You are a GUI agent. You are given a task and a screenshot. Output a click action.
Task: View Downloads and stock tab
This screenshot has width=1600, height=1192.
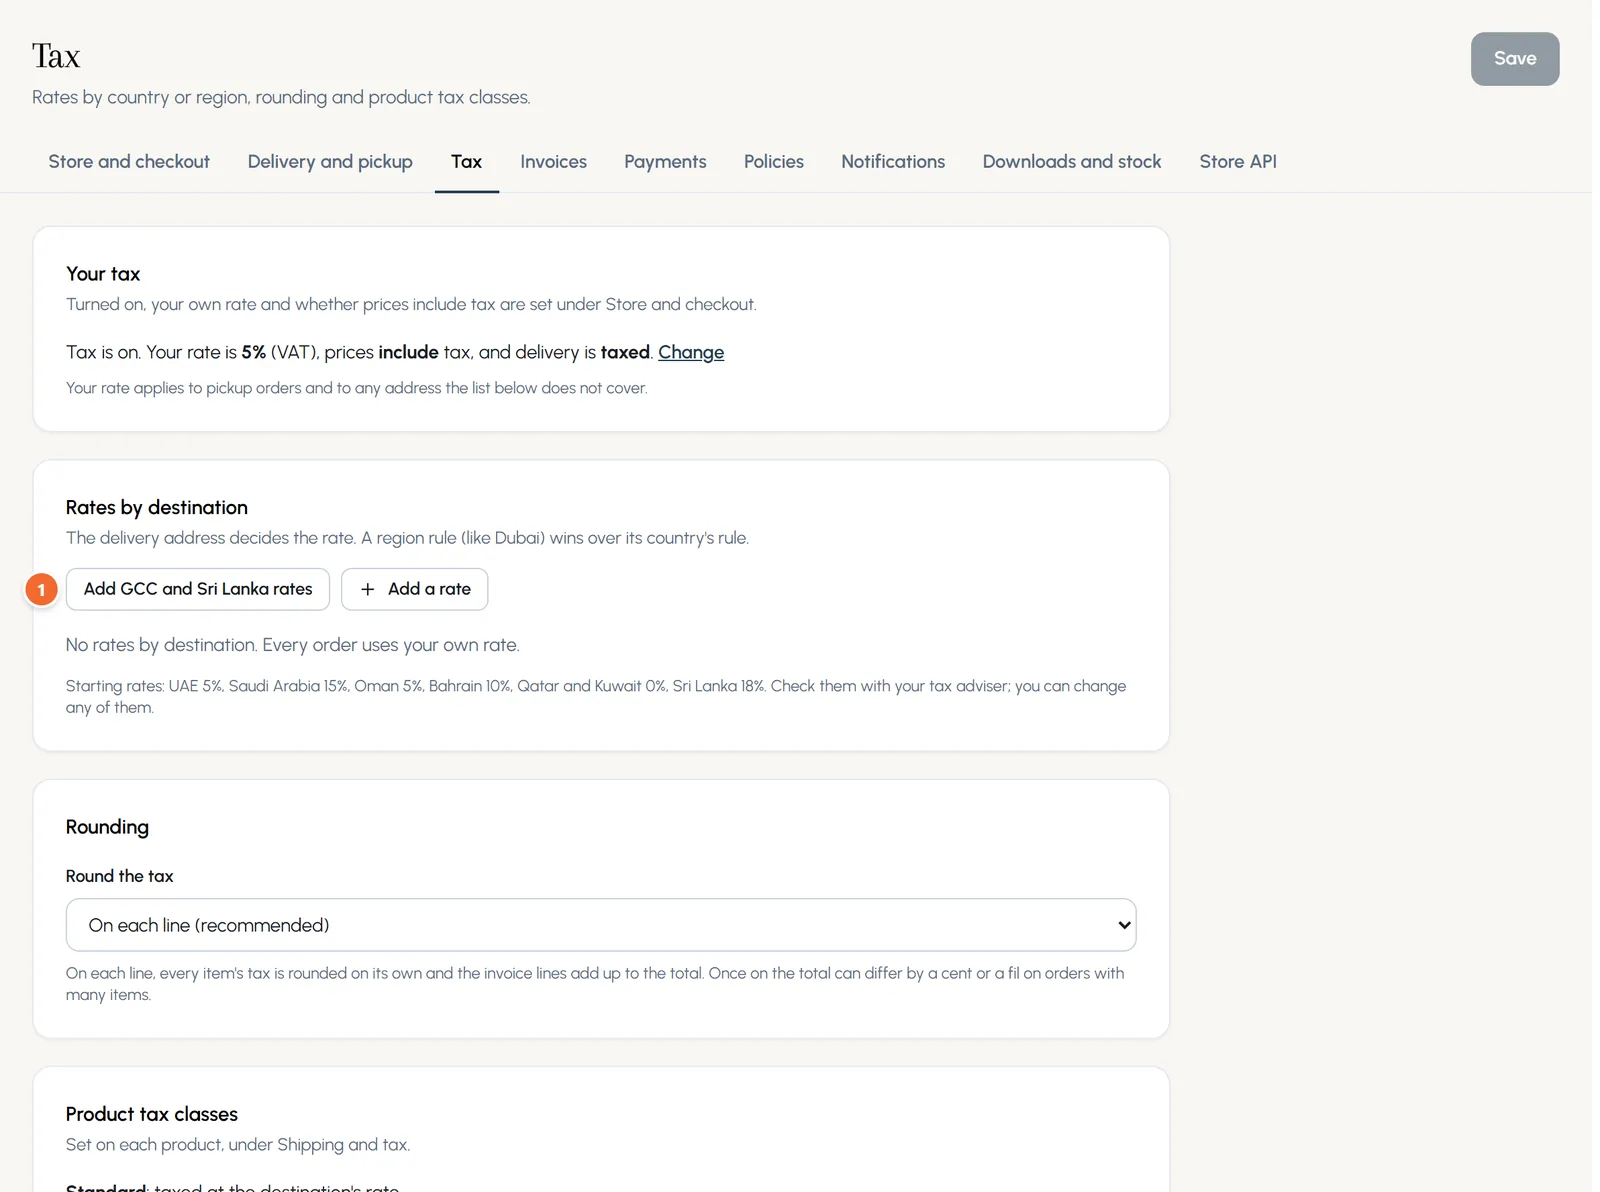(1072, 162)
